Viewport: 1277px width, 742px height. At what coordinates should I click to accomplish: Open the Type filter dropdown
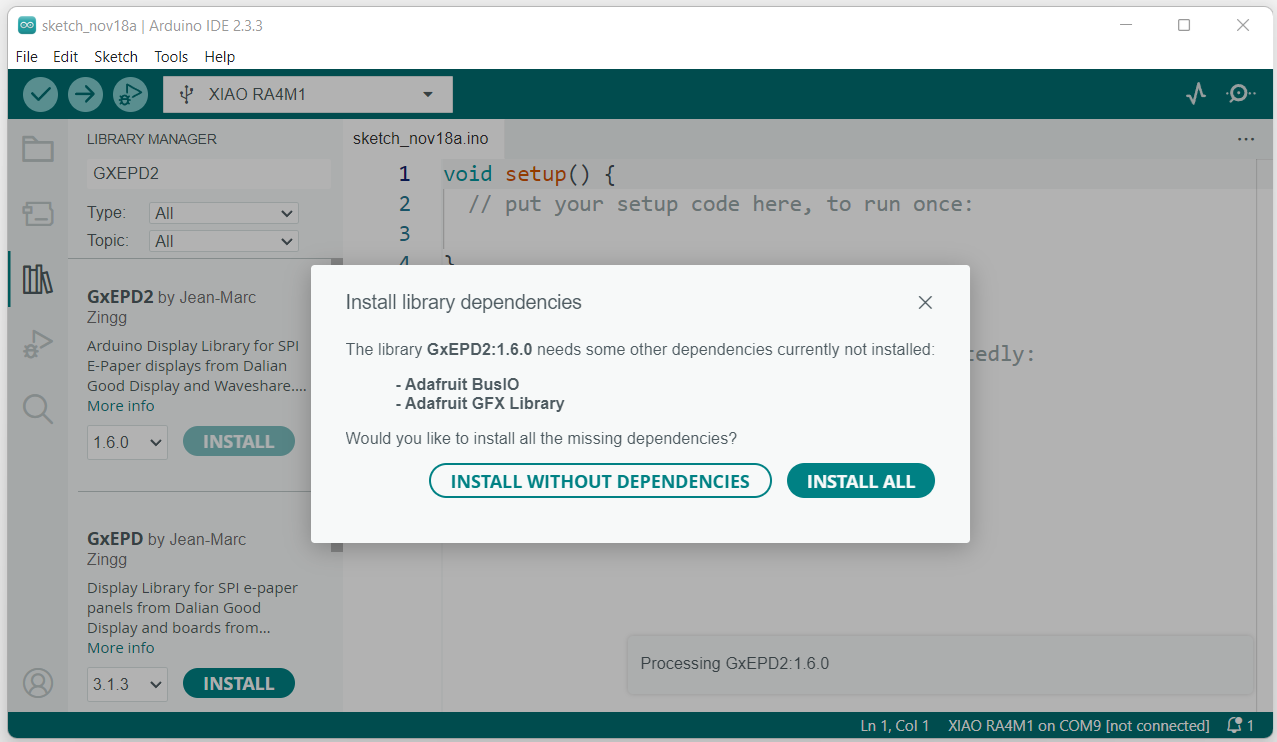223,213
